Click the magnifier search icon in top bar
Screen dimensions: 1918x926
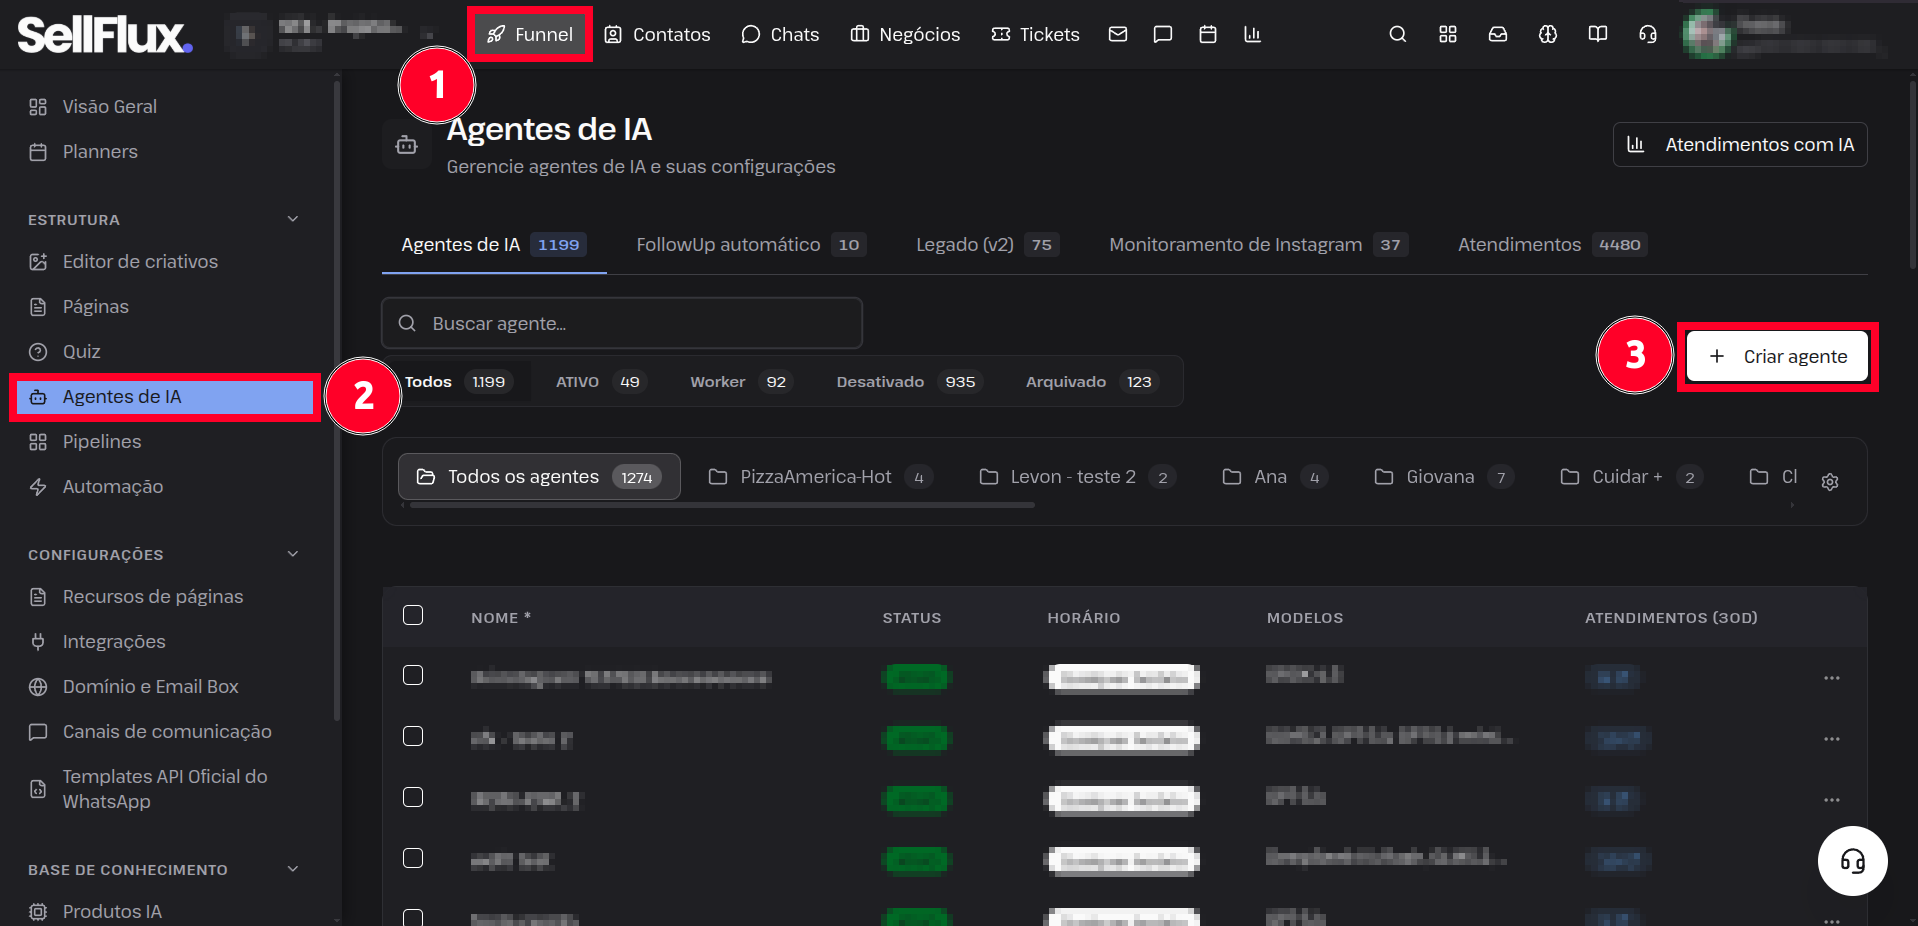pyautogui.click(x=1398, y=34)
